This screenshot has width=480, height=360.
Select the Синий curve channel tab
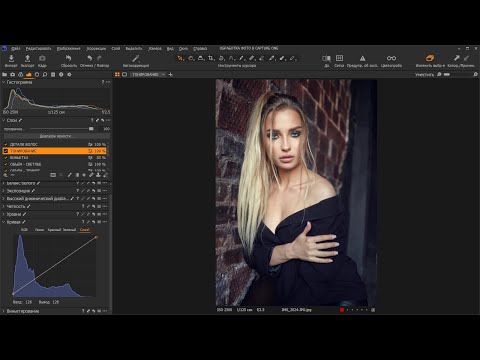85,230
